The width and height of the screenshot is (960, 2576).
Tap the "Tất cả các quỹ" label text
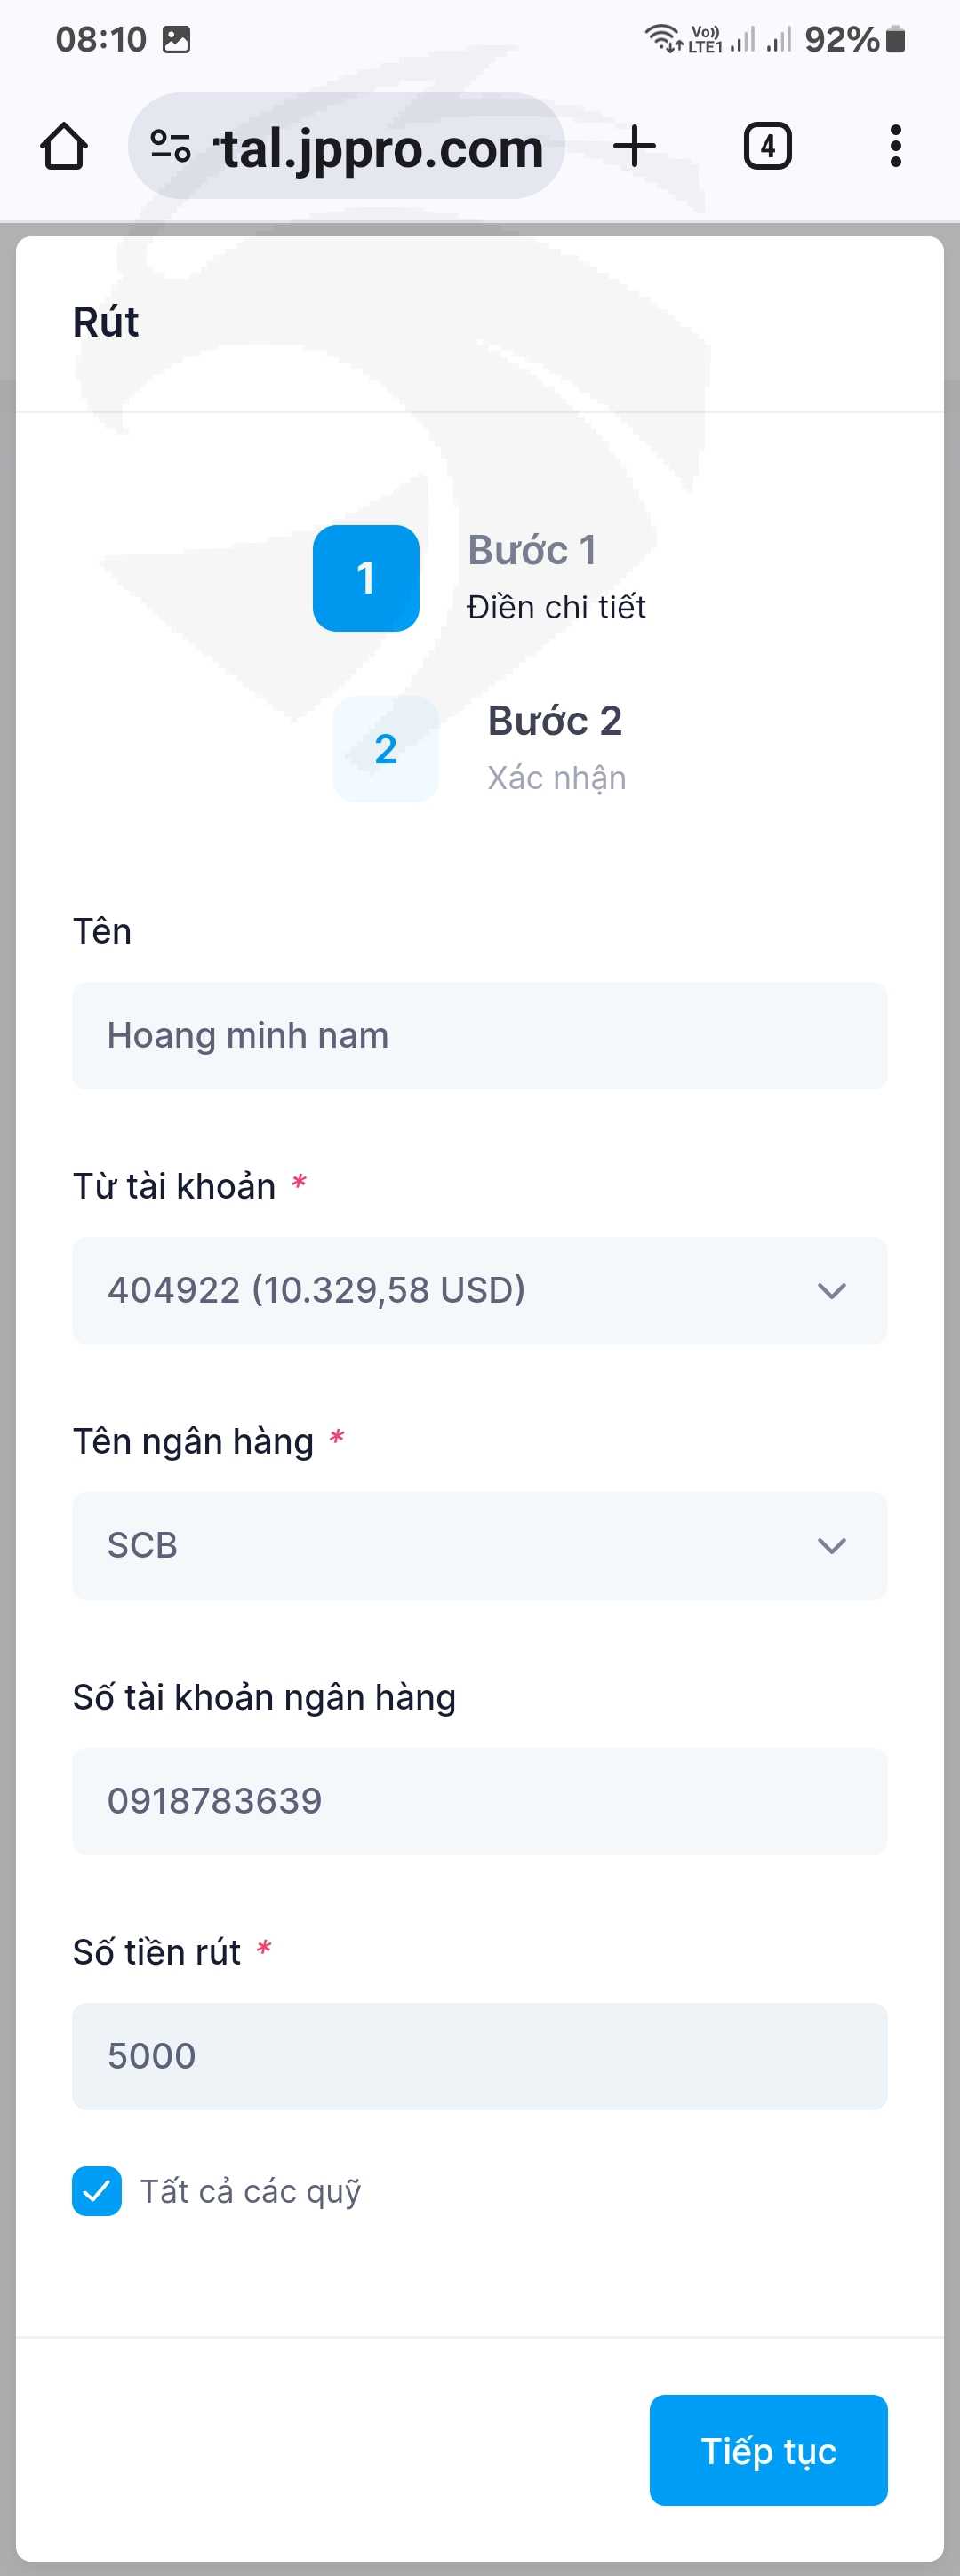250,2191
